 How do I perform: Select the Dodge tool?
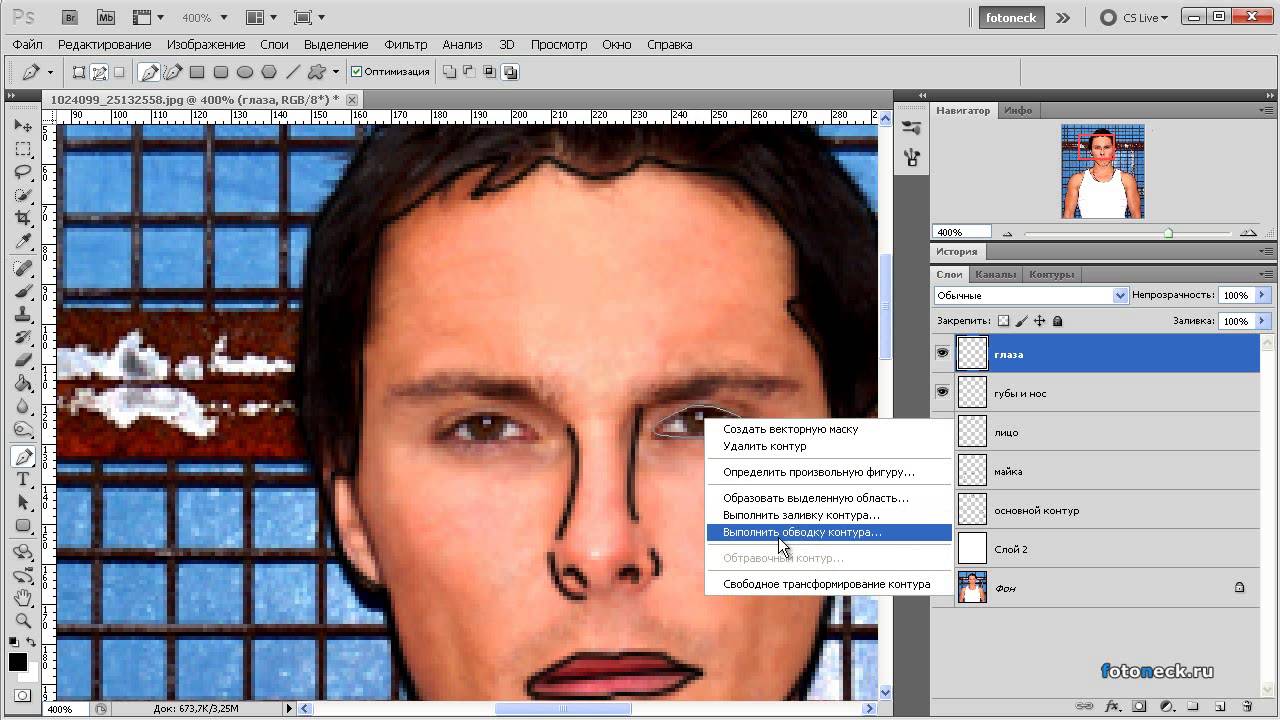tap(22, 430)
